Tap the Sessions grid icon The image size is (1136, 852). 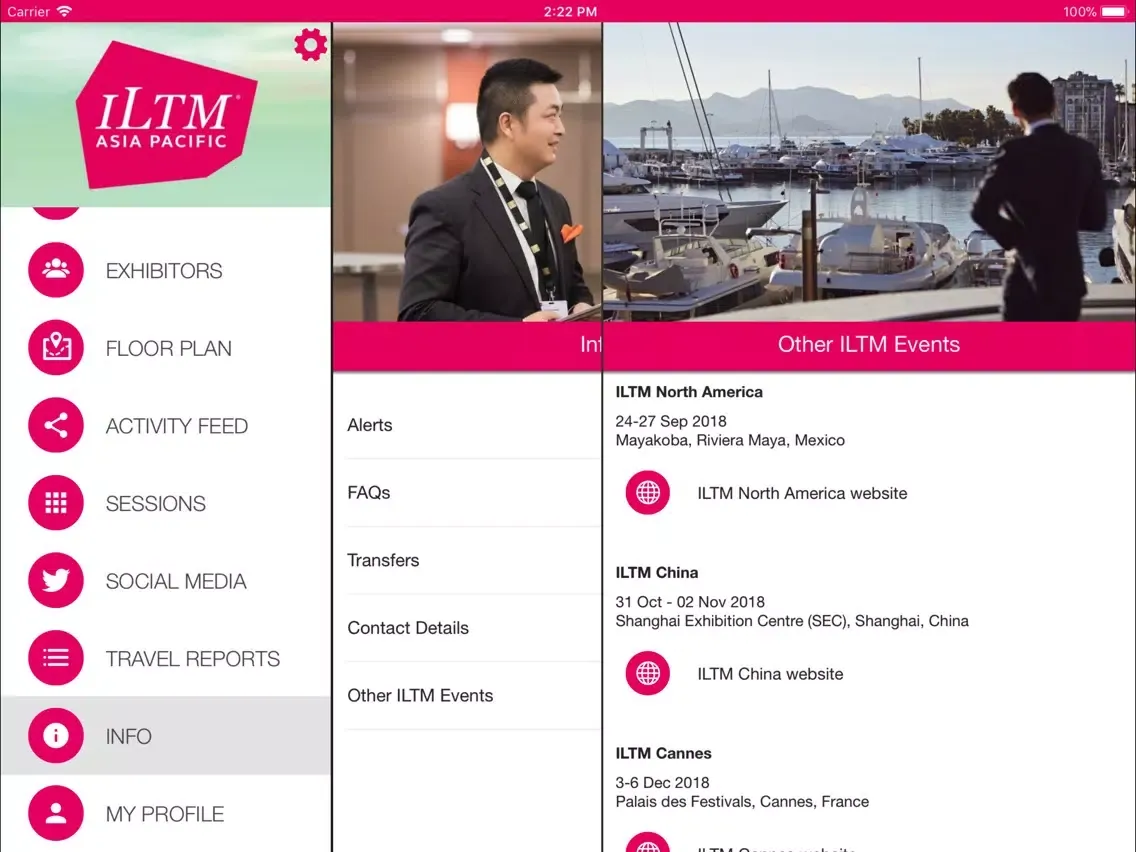pyautogui.click(x=56, y=503)
